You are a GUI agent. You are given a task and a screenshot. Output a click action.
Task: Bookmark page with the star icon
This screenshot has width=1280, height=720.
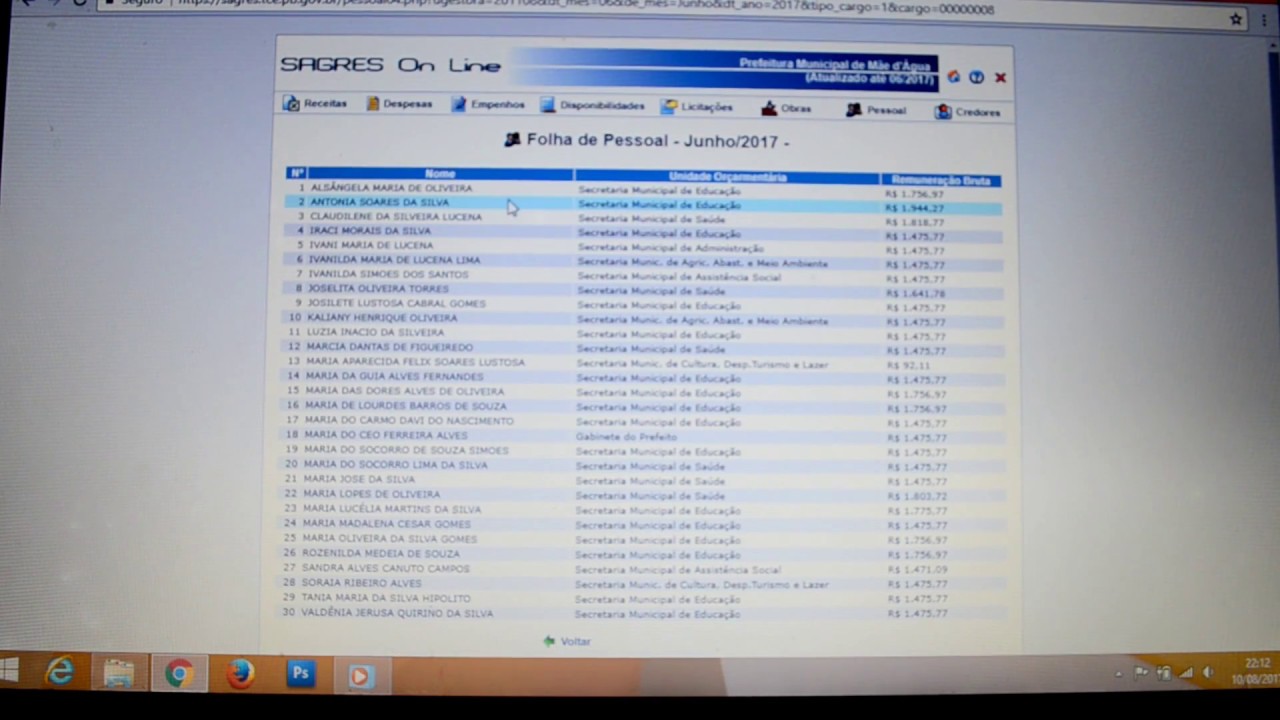click(x=1236, y=18)
